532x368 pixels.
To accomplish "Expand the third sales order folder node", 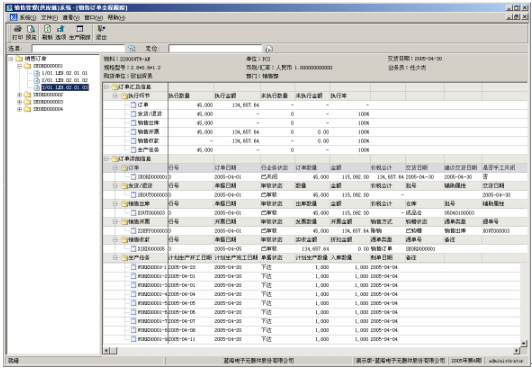I will (20, 102).
